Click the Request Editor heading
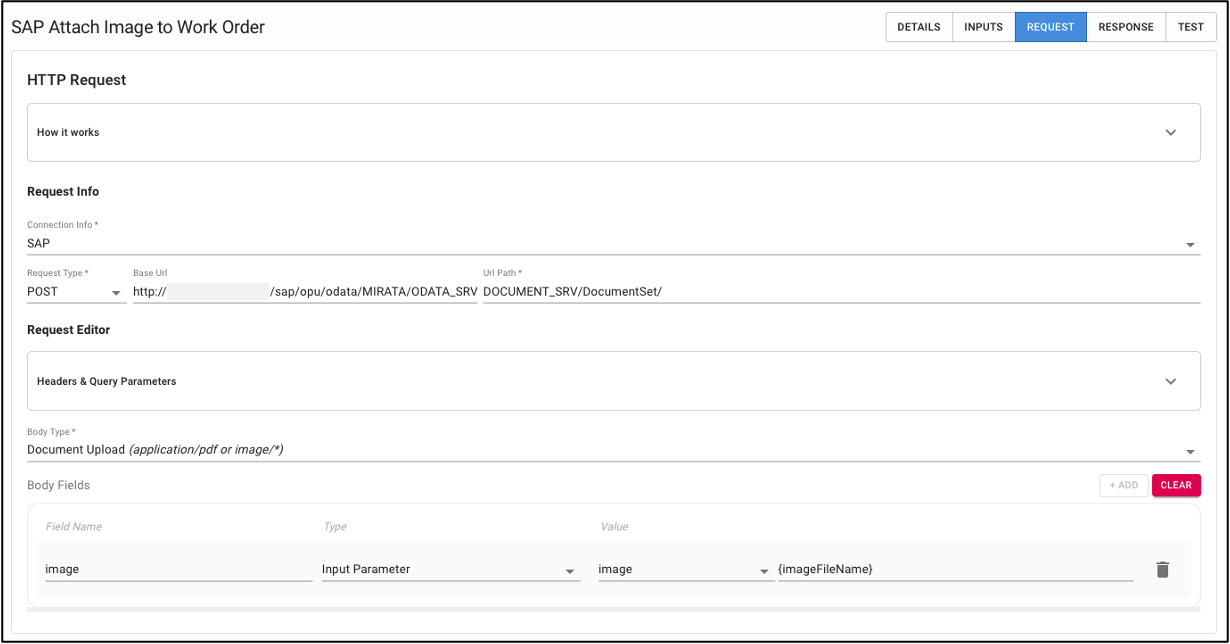1230x644 pixels. [x=69, y=329]
